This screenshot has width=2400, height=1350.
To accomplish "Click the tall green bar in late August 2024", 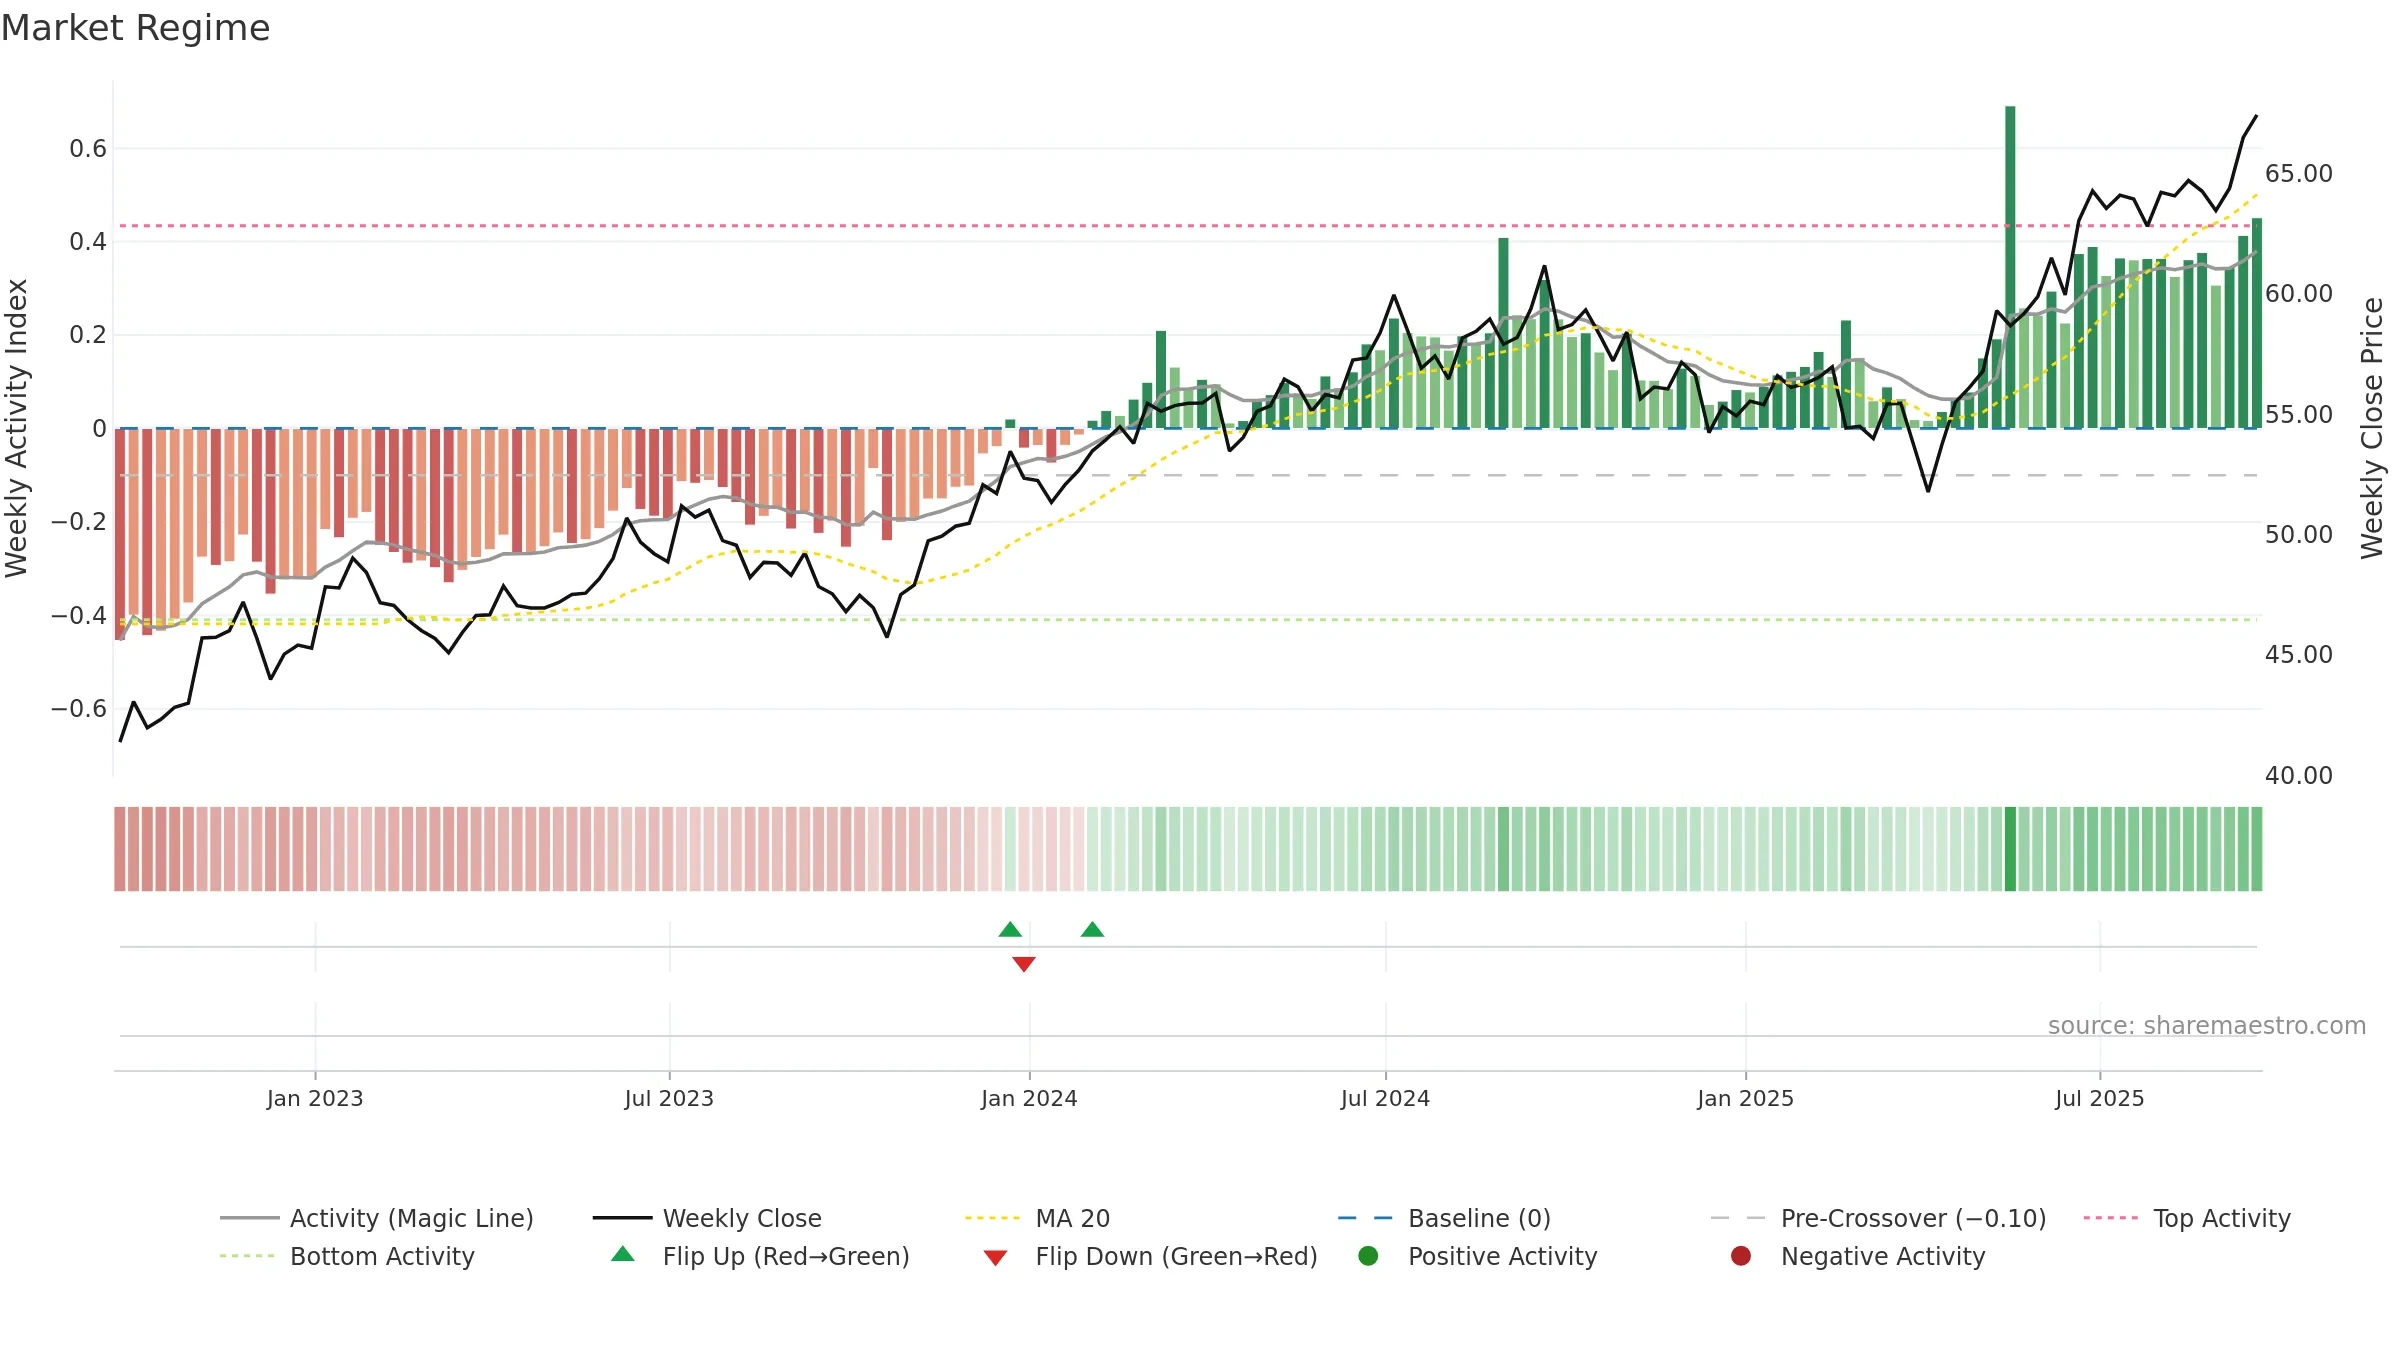I will [1503, 333].
